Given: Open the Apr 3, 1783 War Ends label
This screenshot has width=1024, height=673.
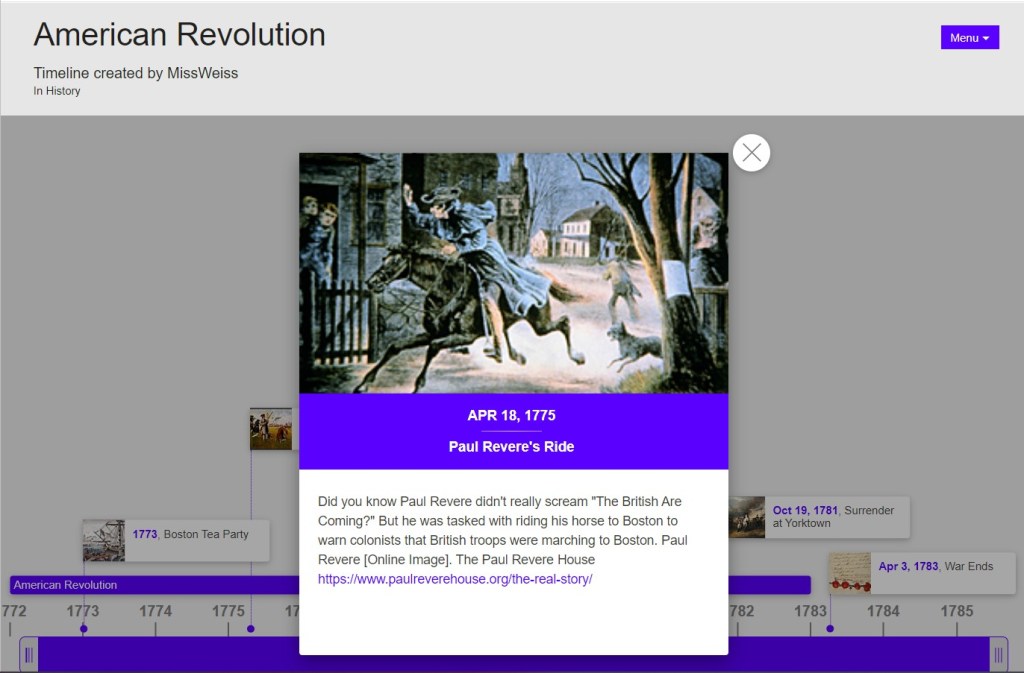Looking at the screenshot, I should [x=935, y=566].
